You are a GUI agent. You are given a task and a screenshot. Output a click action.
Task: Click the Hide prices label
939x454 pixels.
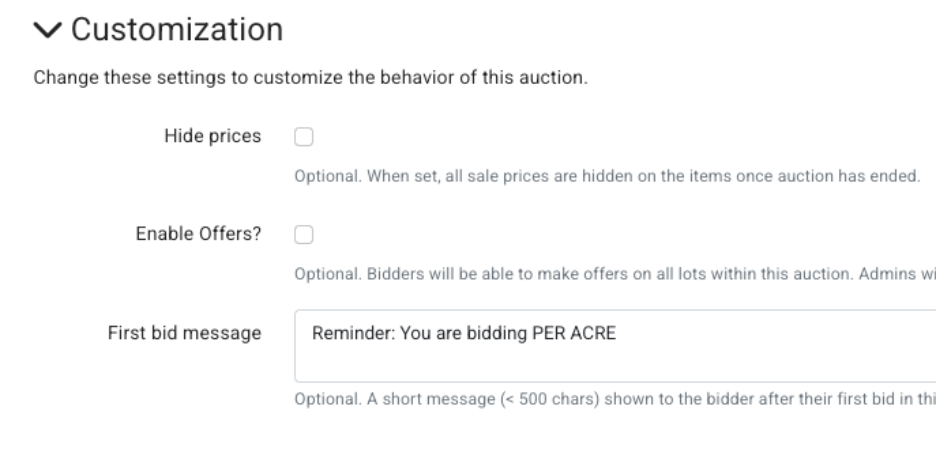(x=213, y=136)
